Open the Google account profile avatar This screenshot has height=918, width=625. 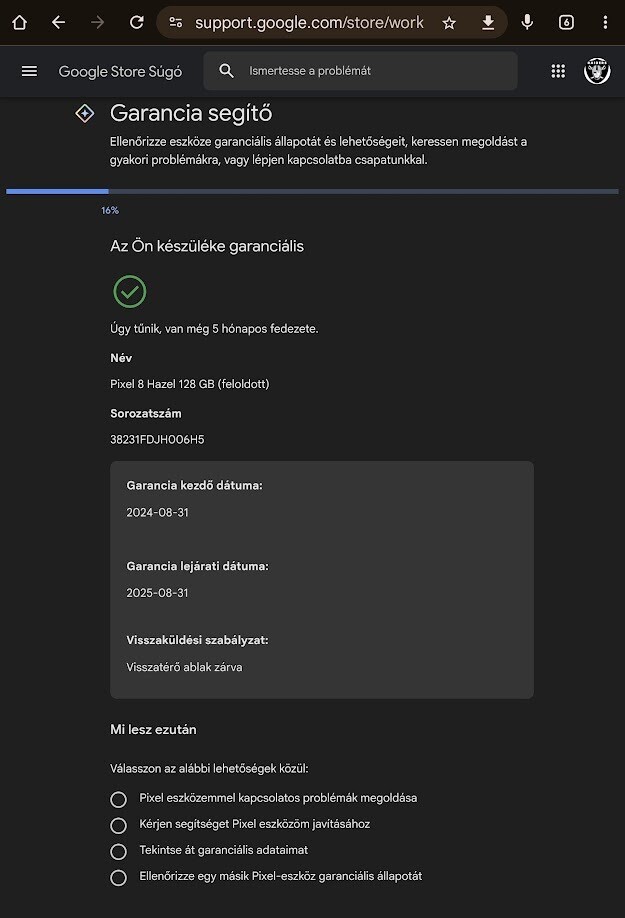(597, 71)
